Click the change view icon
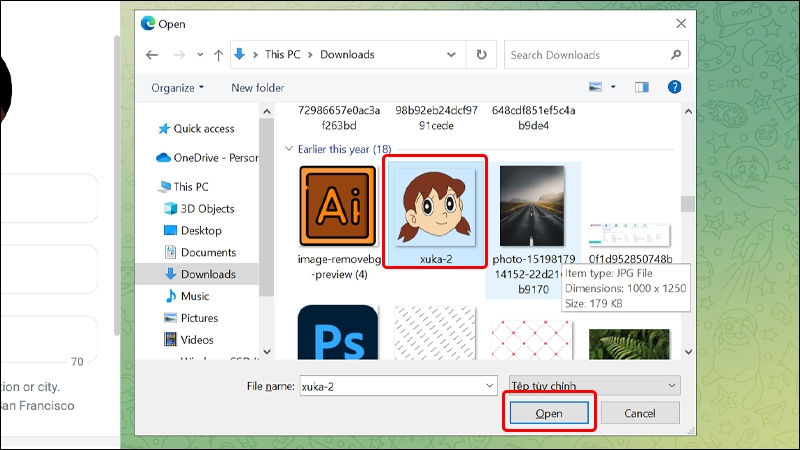This screenshot has width=800, height=450. coord(595,87)
